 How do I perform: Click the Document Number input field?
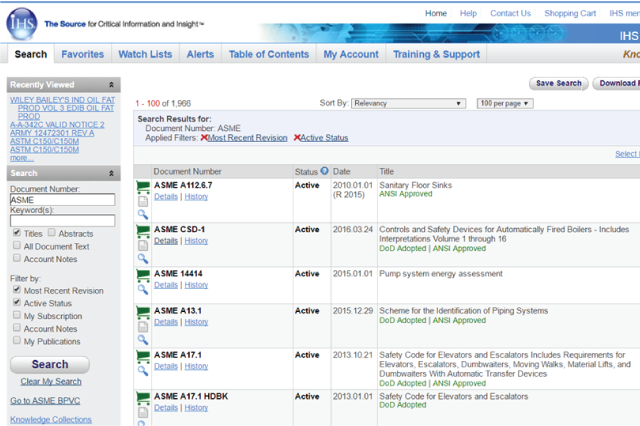(62, 200)
